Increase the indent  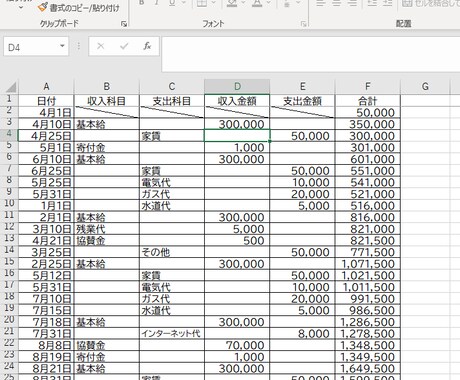pos(387,3)
